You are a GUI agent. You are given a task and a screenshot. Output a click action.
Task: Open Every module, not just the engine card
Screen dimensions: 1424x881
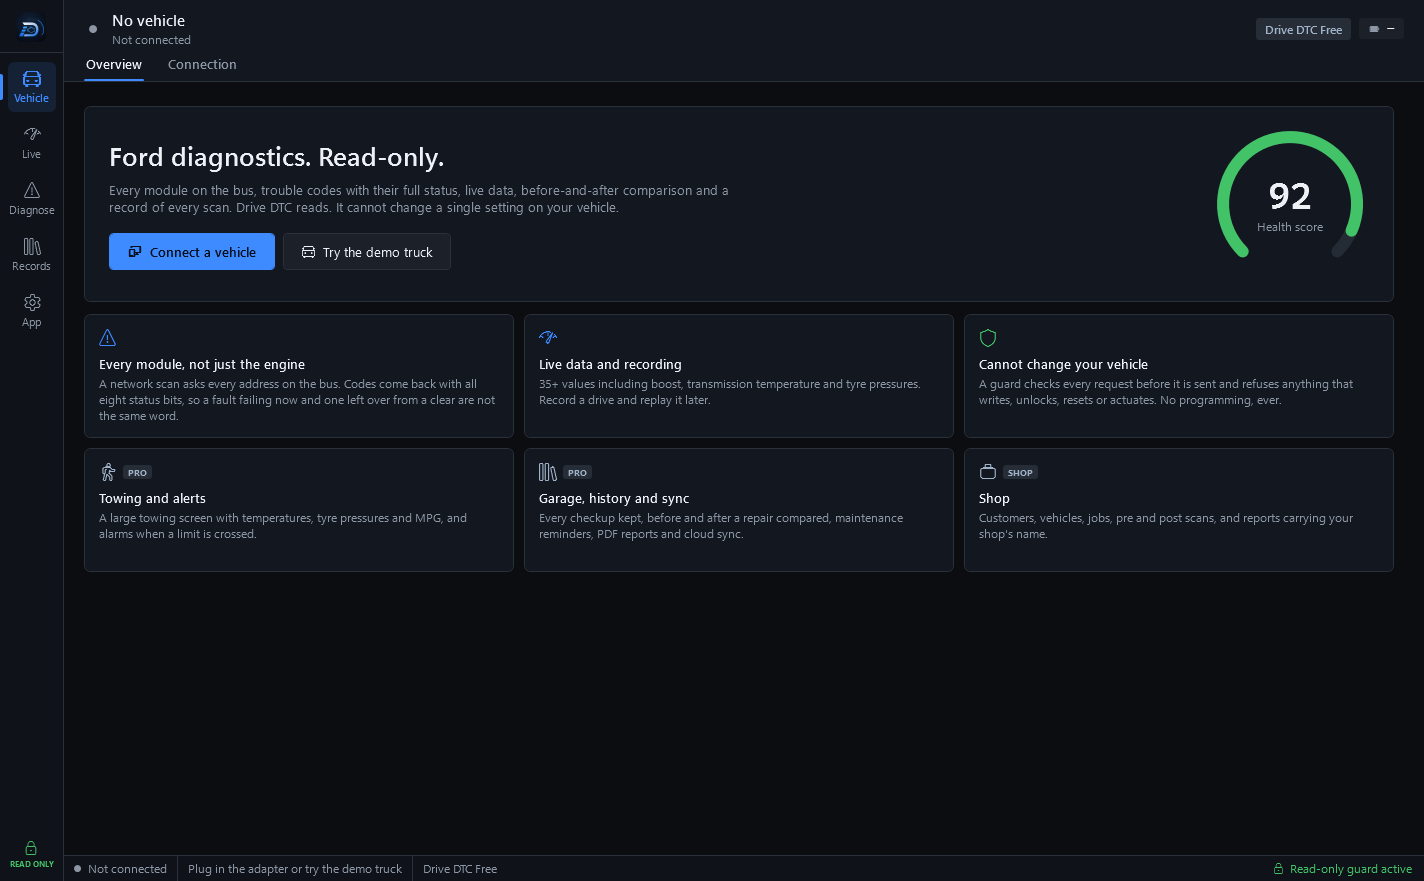pyautogui.click(x=299, y=376)
